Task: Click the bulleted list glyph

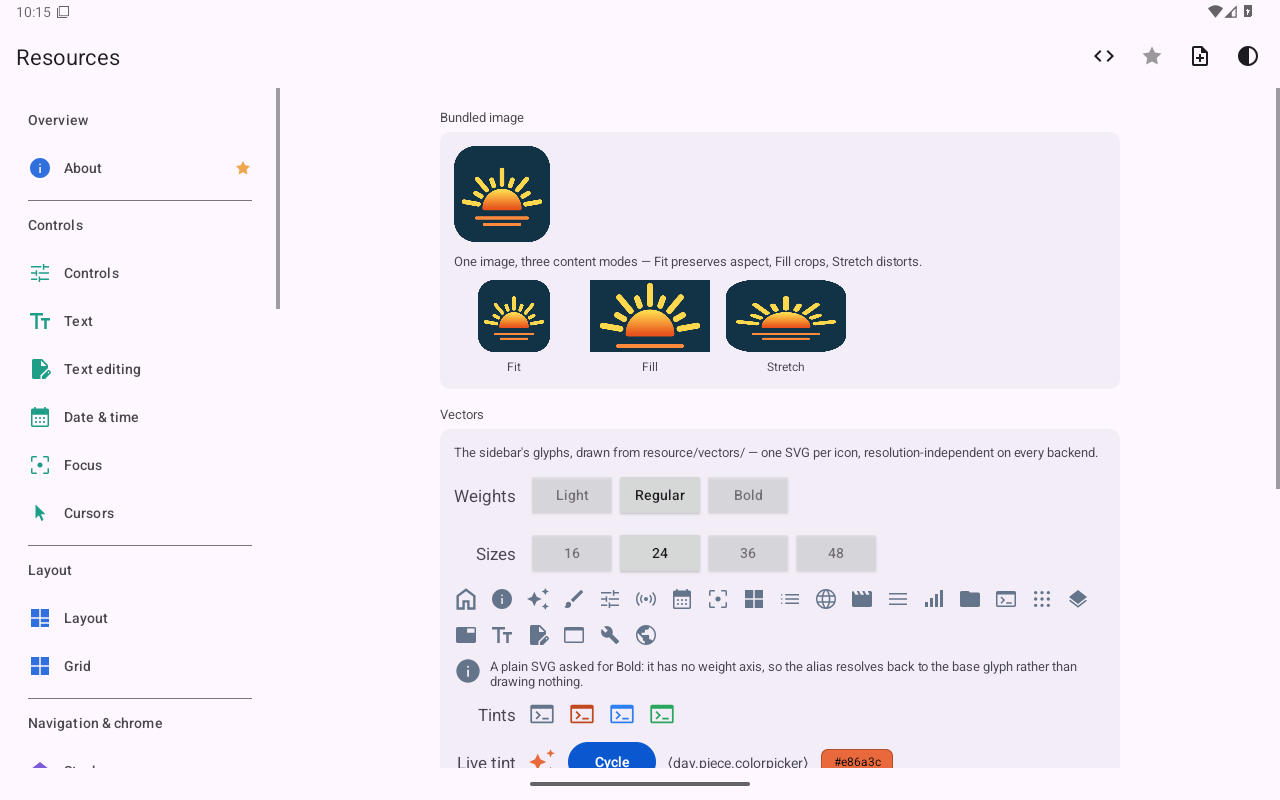Action: tap(790, 599)
